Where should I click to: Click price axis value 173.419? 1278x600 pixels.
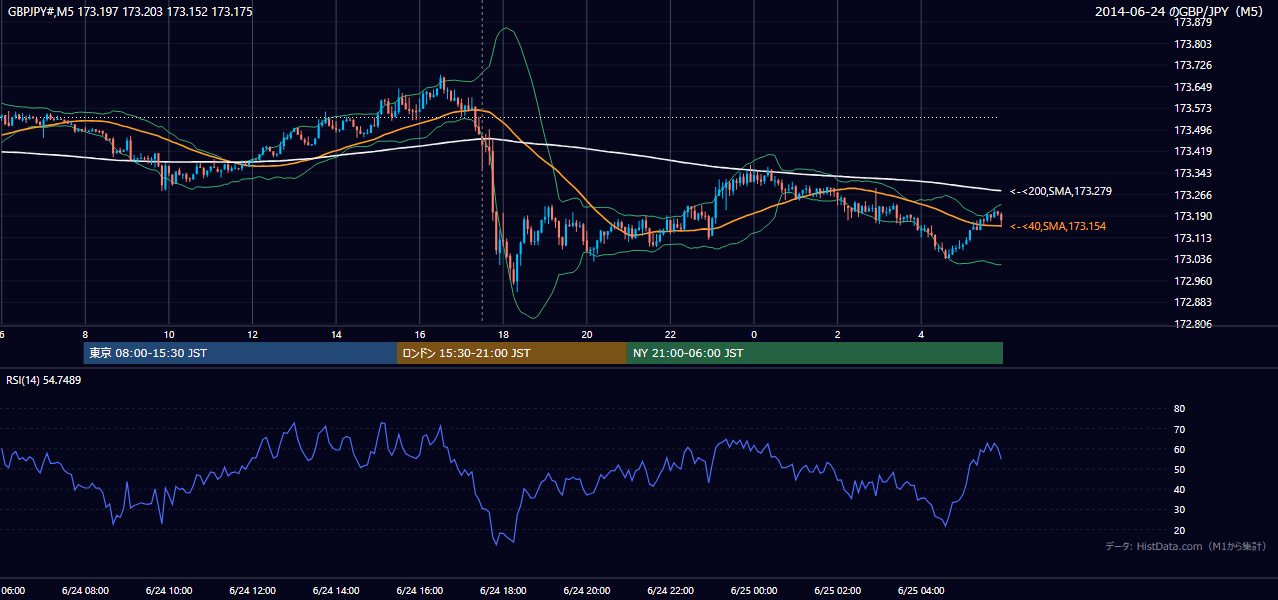[x=1192, y=152]
